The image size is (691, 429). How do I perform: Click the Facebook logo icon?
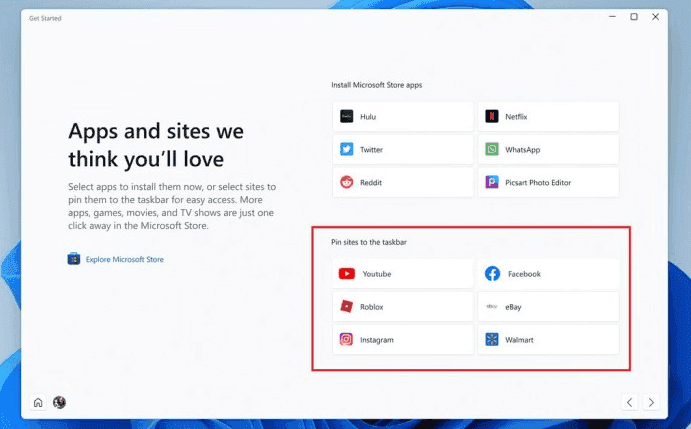pyautogui.click(x=492, y=274)
